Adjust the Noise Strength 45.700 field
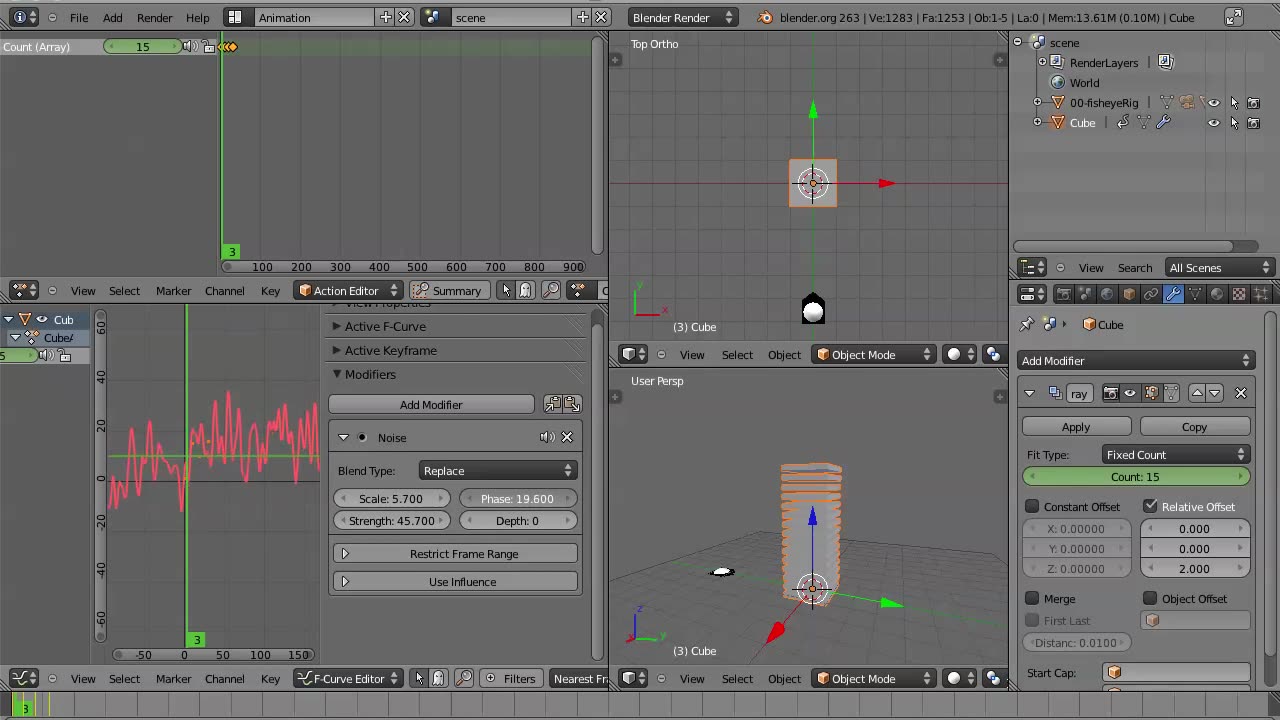The height and width of the screenshot is (720, 1280). pyautogui.click(x=392, y=520)
